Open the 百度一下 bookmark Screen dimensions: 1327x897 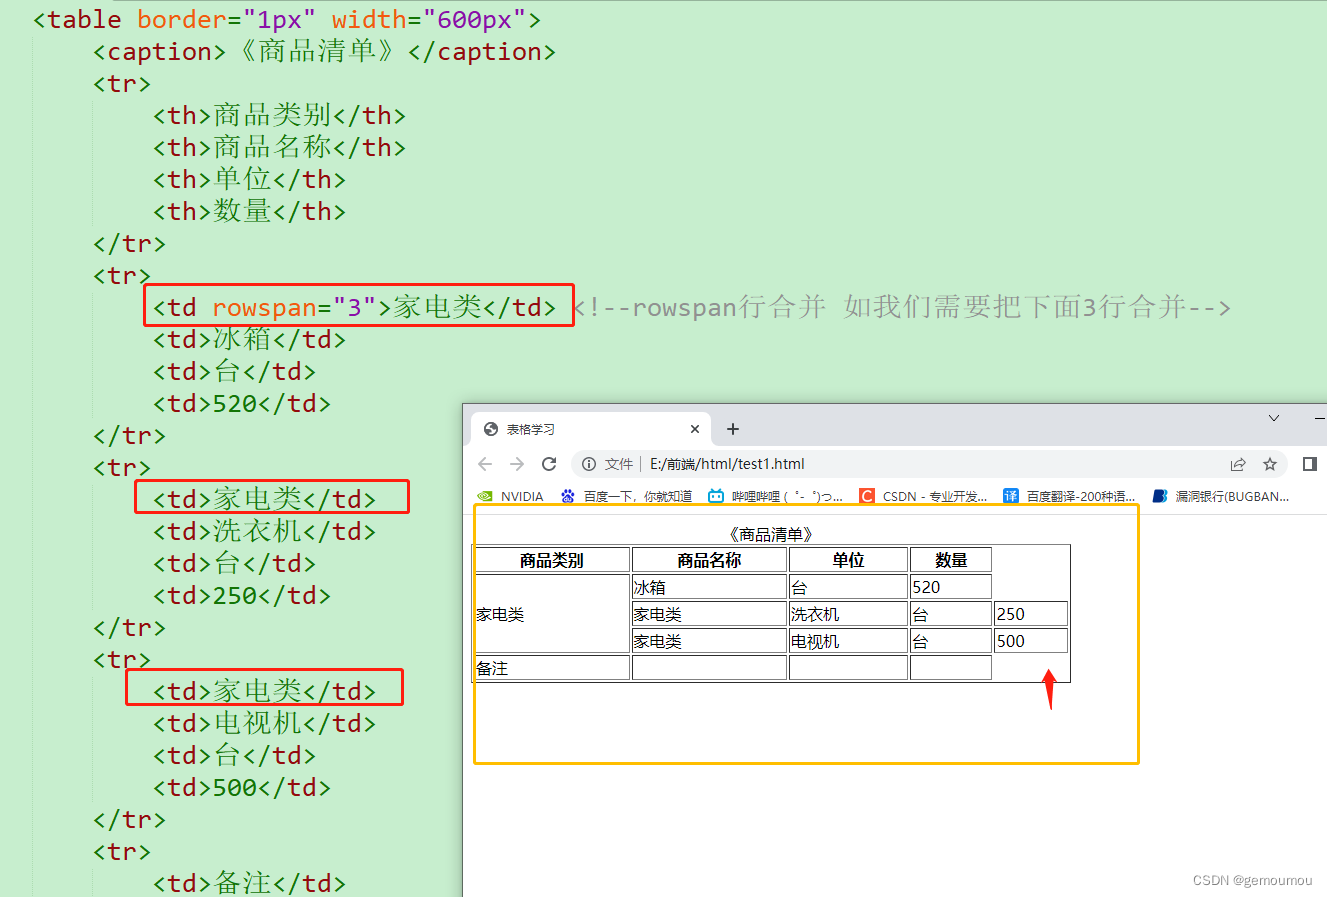pos(626,496)
